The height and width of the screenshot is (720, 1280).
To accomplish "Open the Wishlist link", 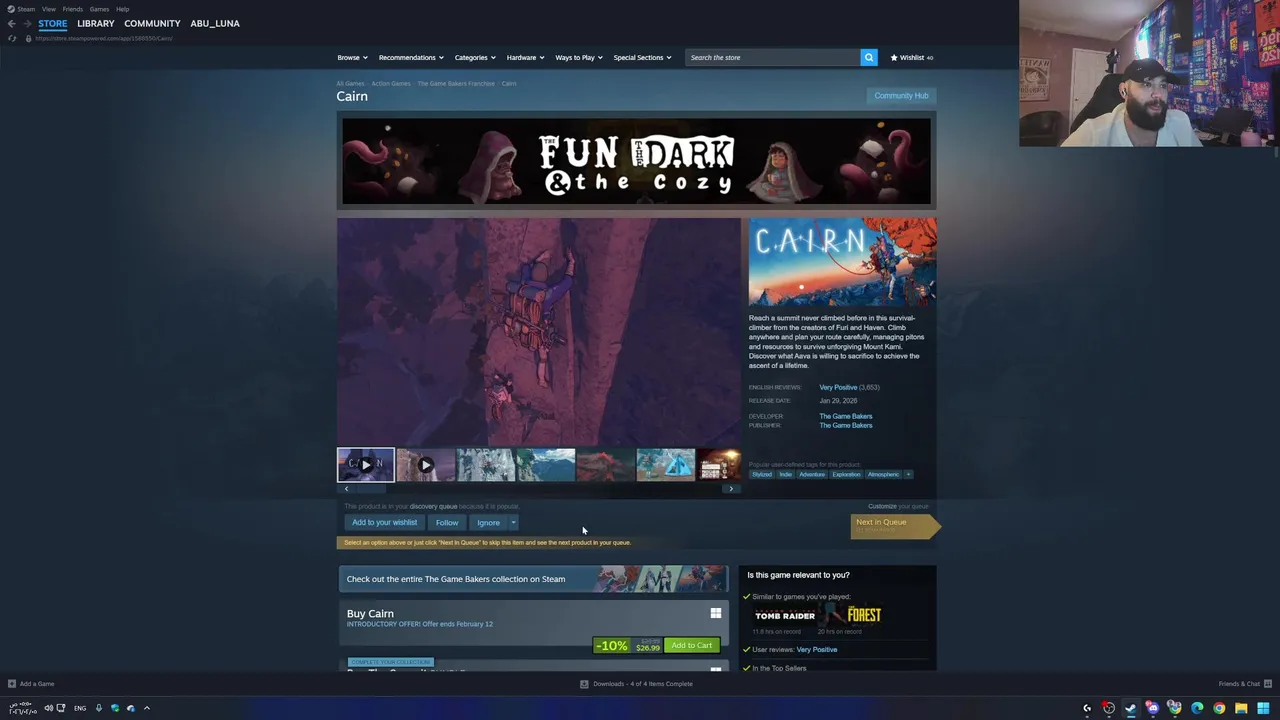I will click(912, 57).
